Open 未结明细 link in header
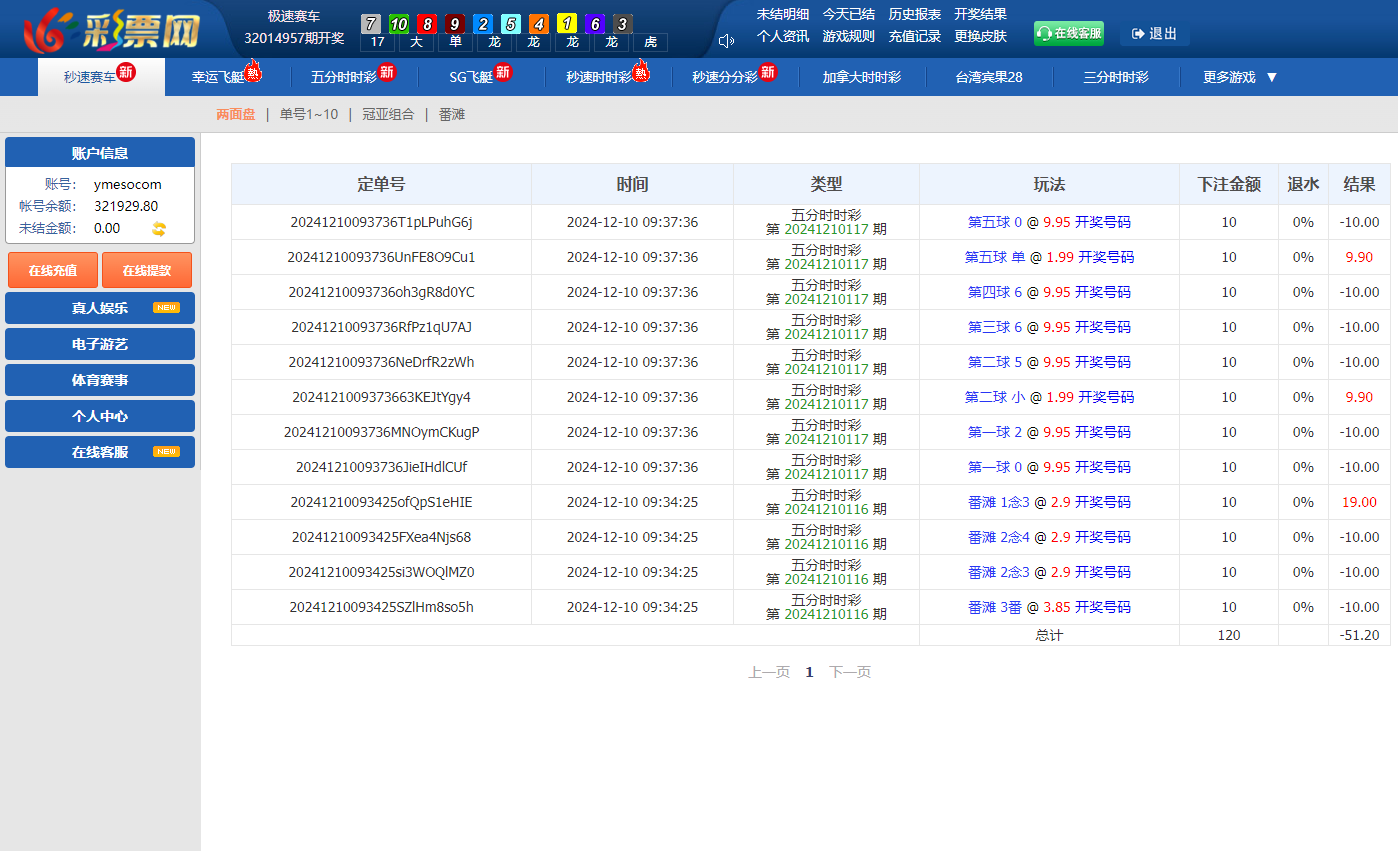1398x851 pixels. pyautogui.click(x=783, y=14)
